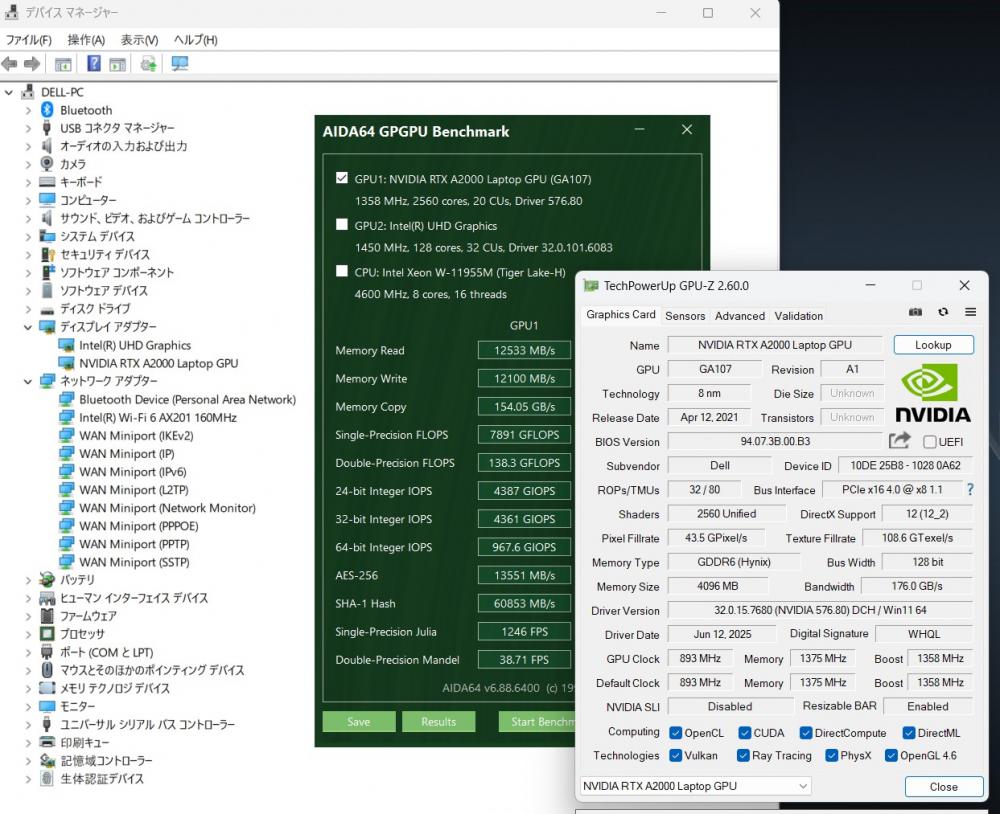Click the NVIDIA logo in GPU-Z
Image resolution: width=1000 pixels, height=814 pixels.
pyautogui.click(x=933, y=393)
